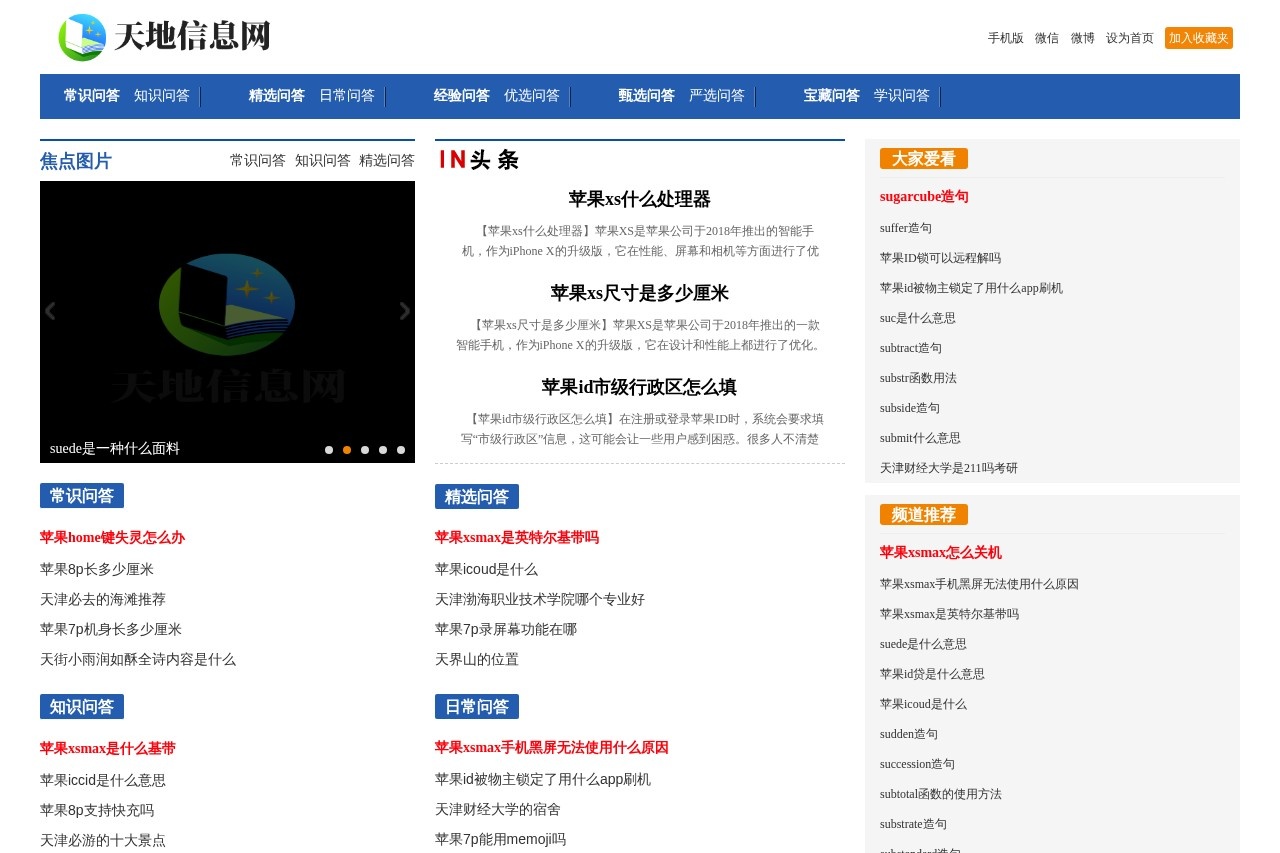This screenshot has height=853, width=1280.
Task: Open the focus carousel slide image
Action: coord(227,322)
